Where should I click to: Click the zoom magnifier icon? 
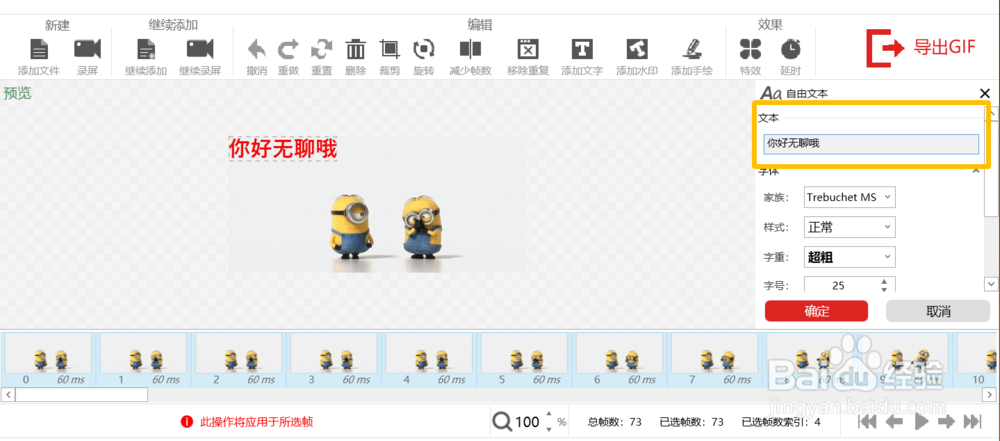(x=502, y=421)
